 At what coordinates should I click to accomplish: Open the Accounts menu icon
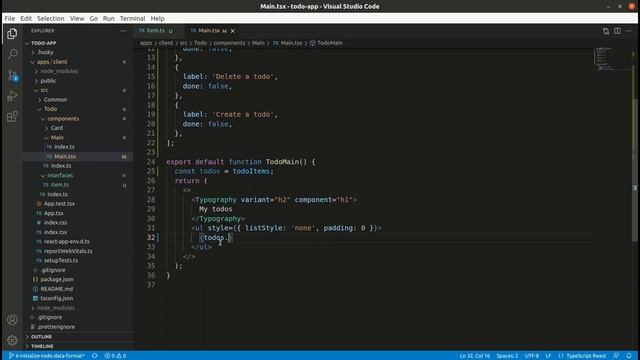[x=12, y=320]
